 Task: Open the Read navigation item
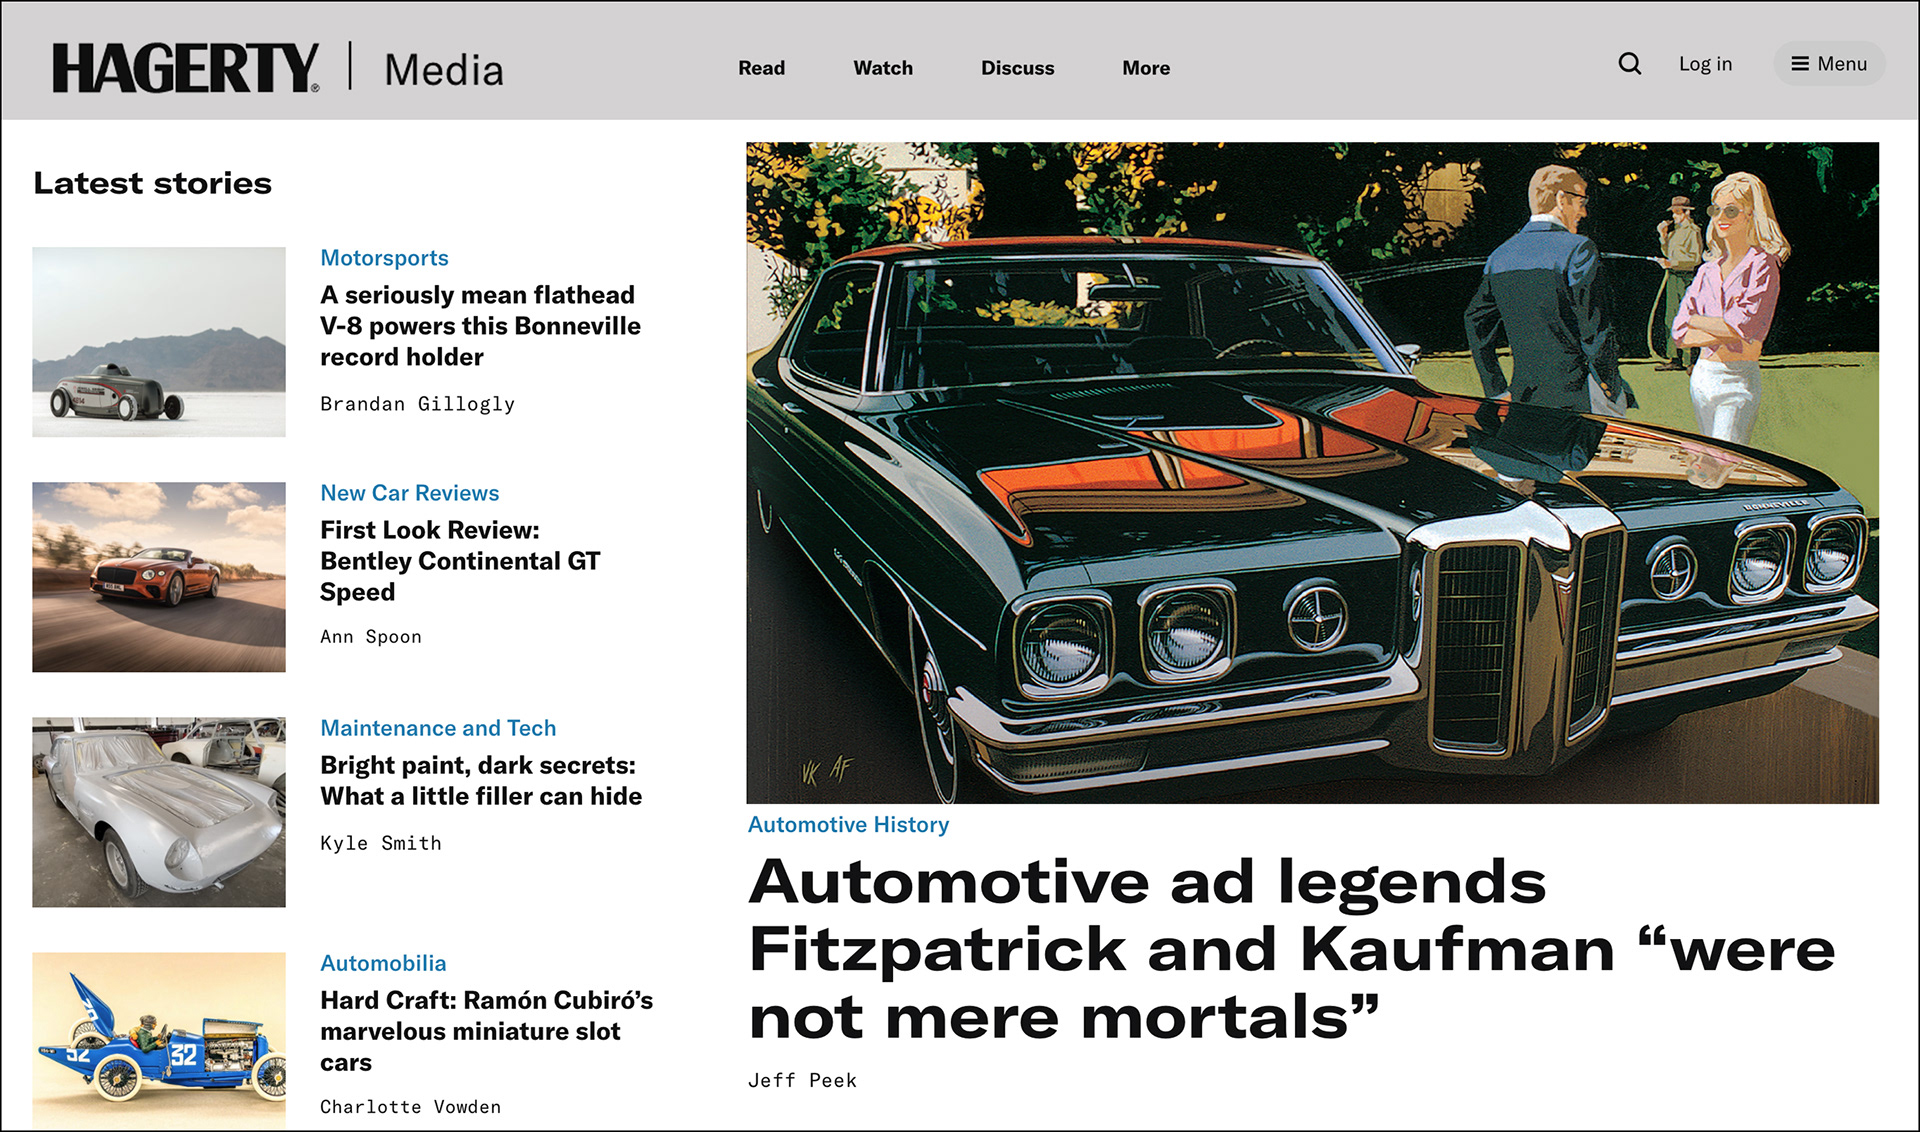(x=761, y=68)
